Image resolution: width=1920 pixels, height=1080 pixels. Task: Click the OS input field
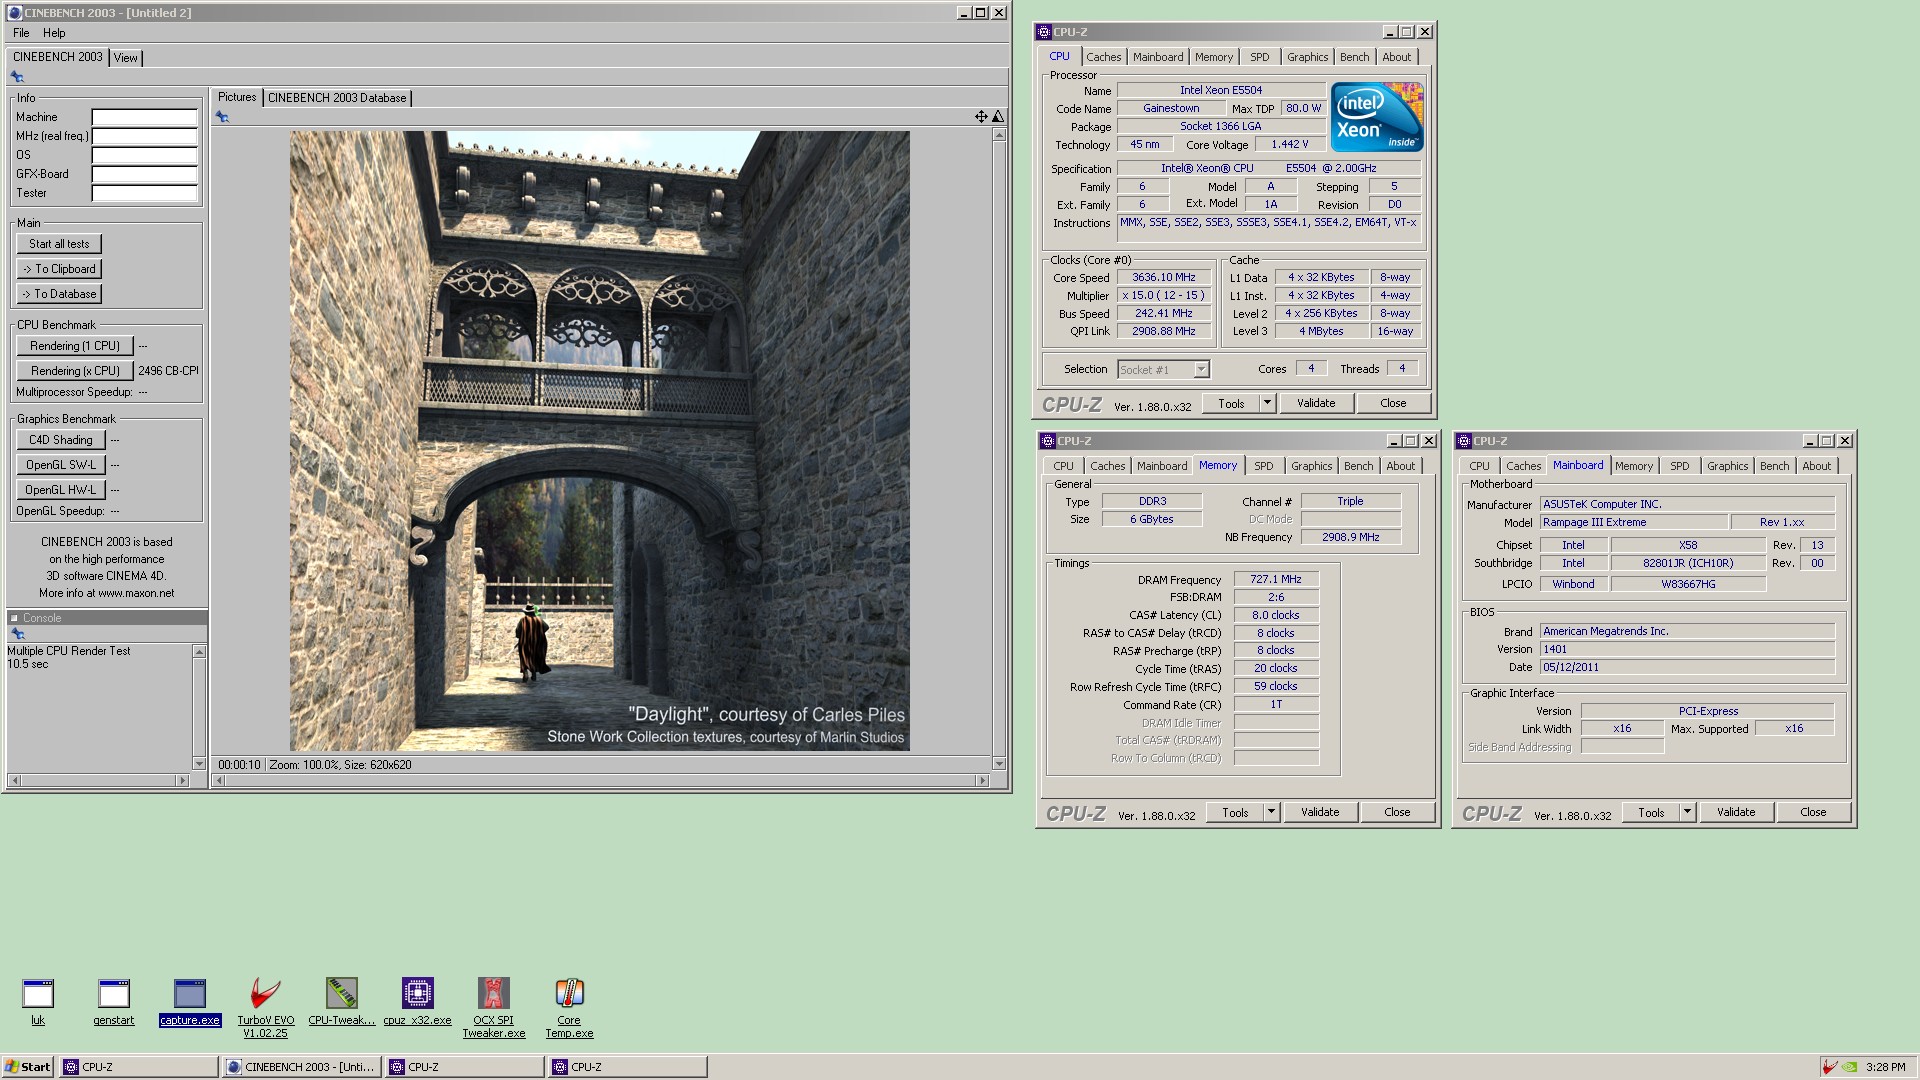145,155
